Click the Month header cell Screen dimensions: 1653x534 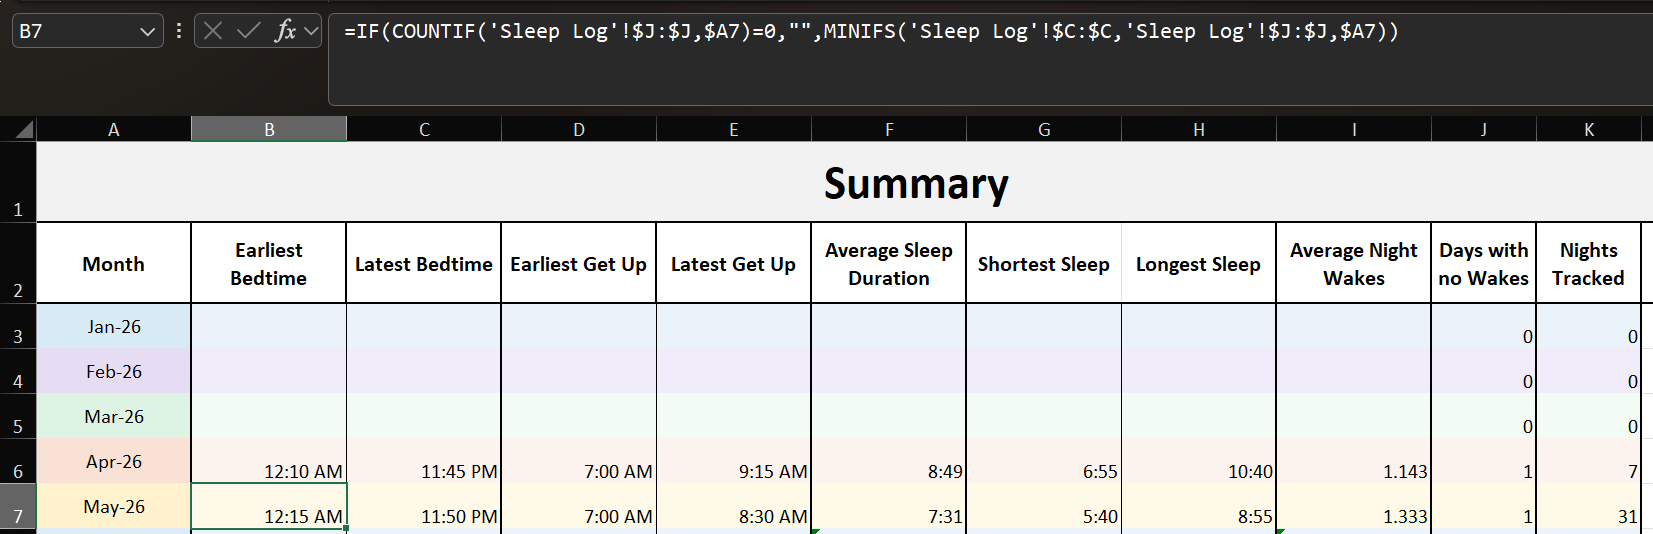coord(114,264)
